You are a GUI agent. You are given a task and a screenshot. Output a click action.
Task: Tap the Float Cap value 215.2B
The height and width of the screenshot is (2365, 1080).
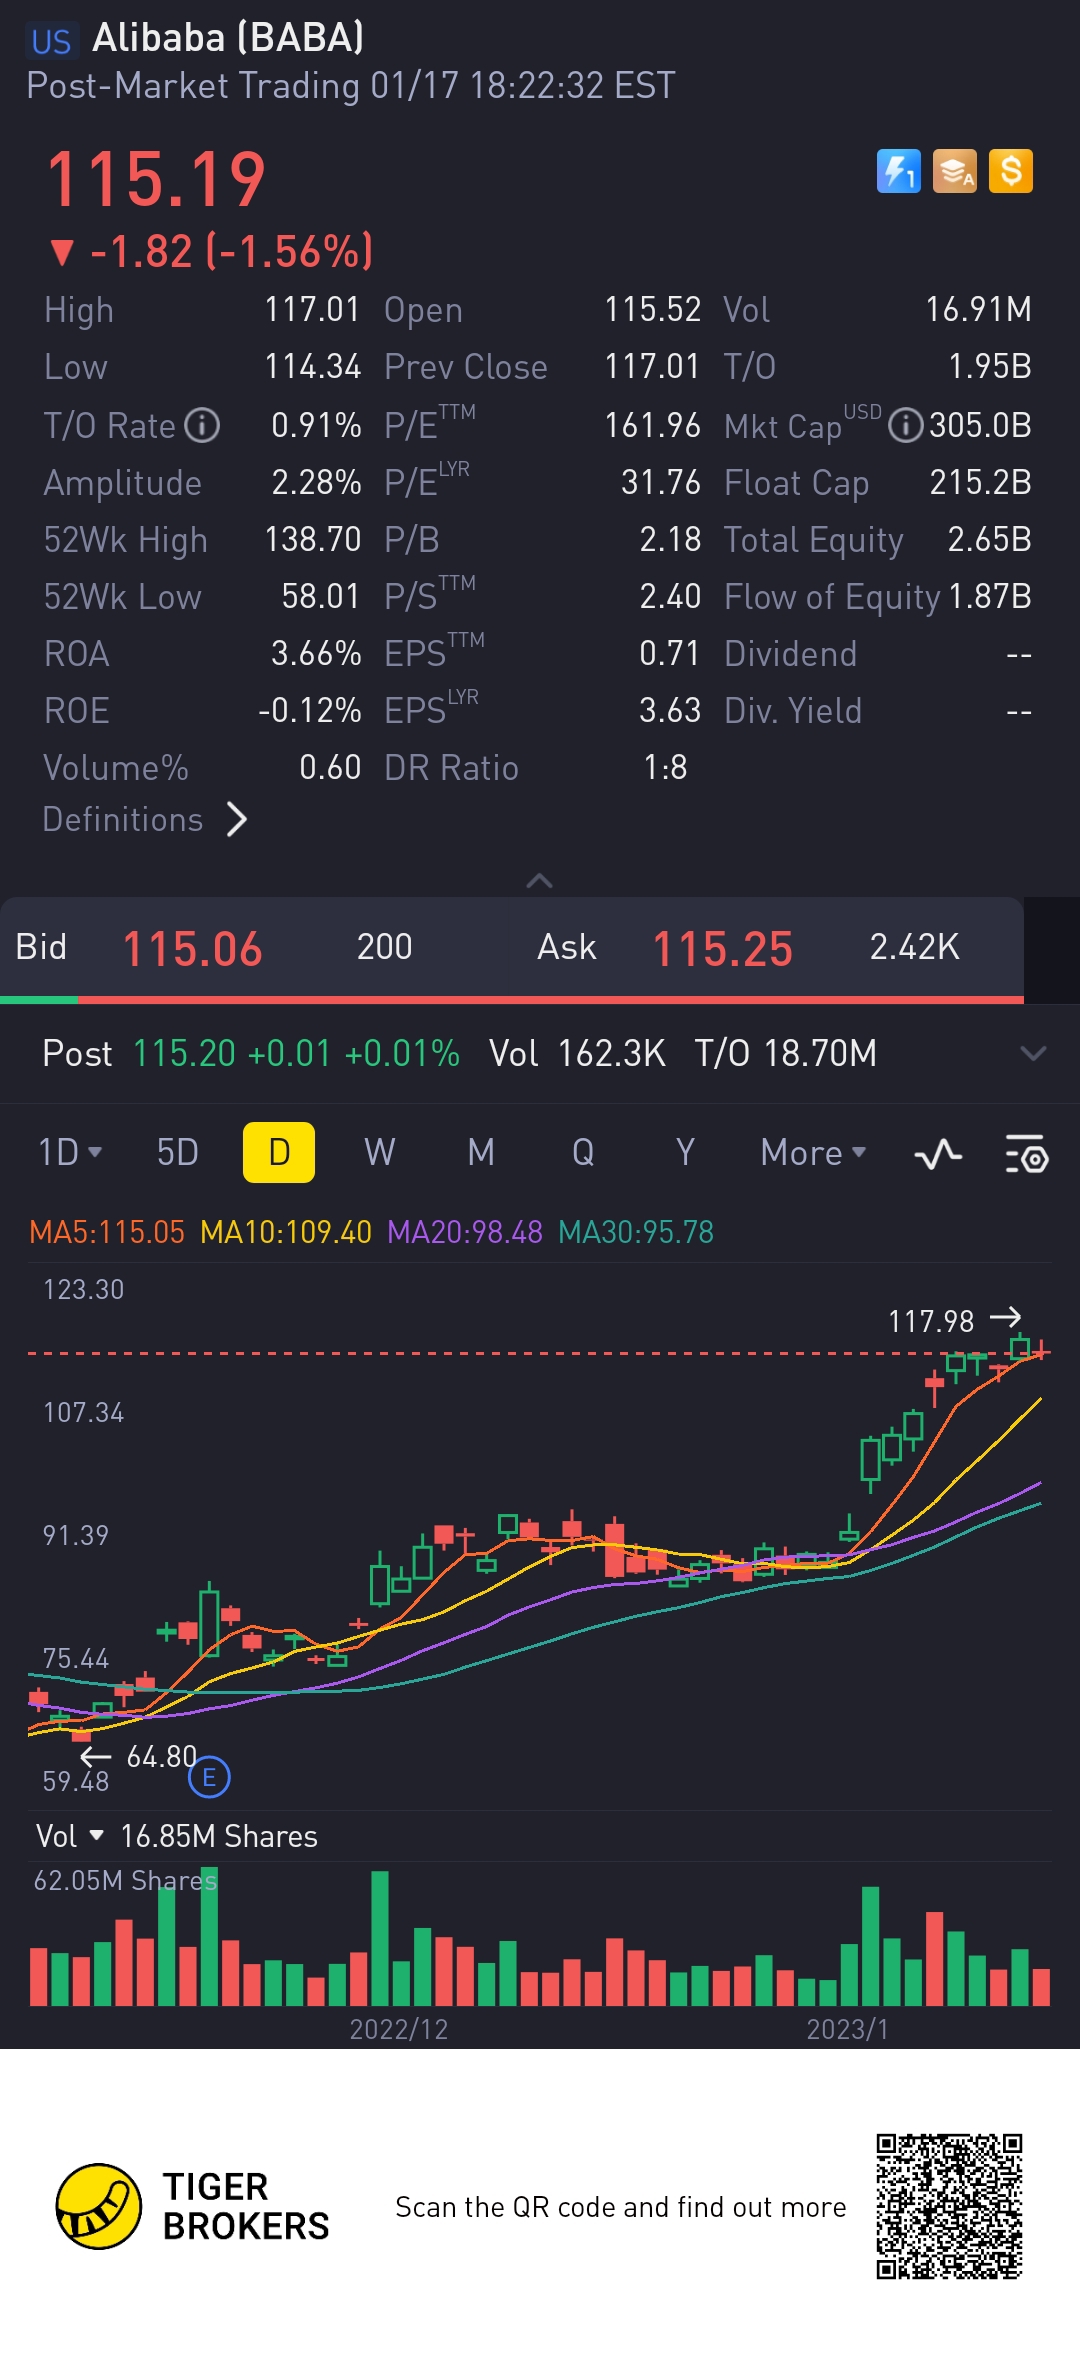(980, 483)
